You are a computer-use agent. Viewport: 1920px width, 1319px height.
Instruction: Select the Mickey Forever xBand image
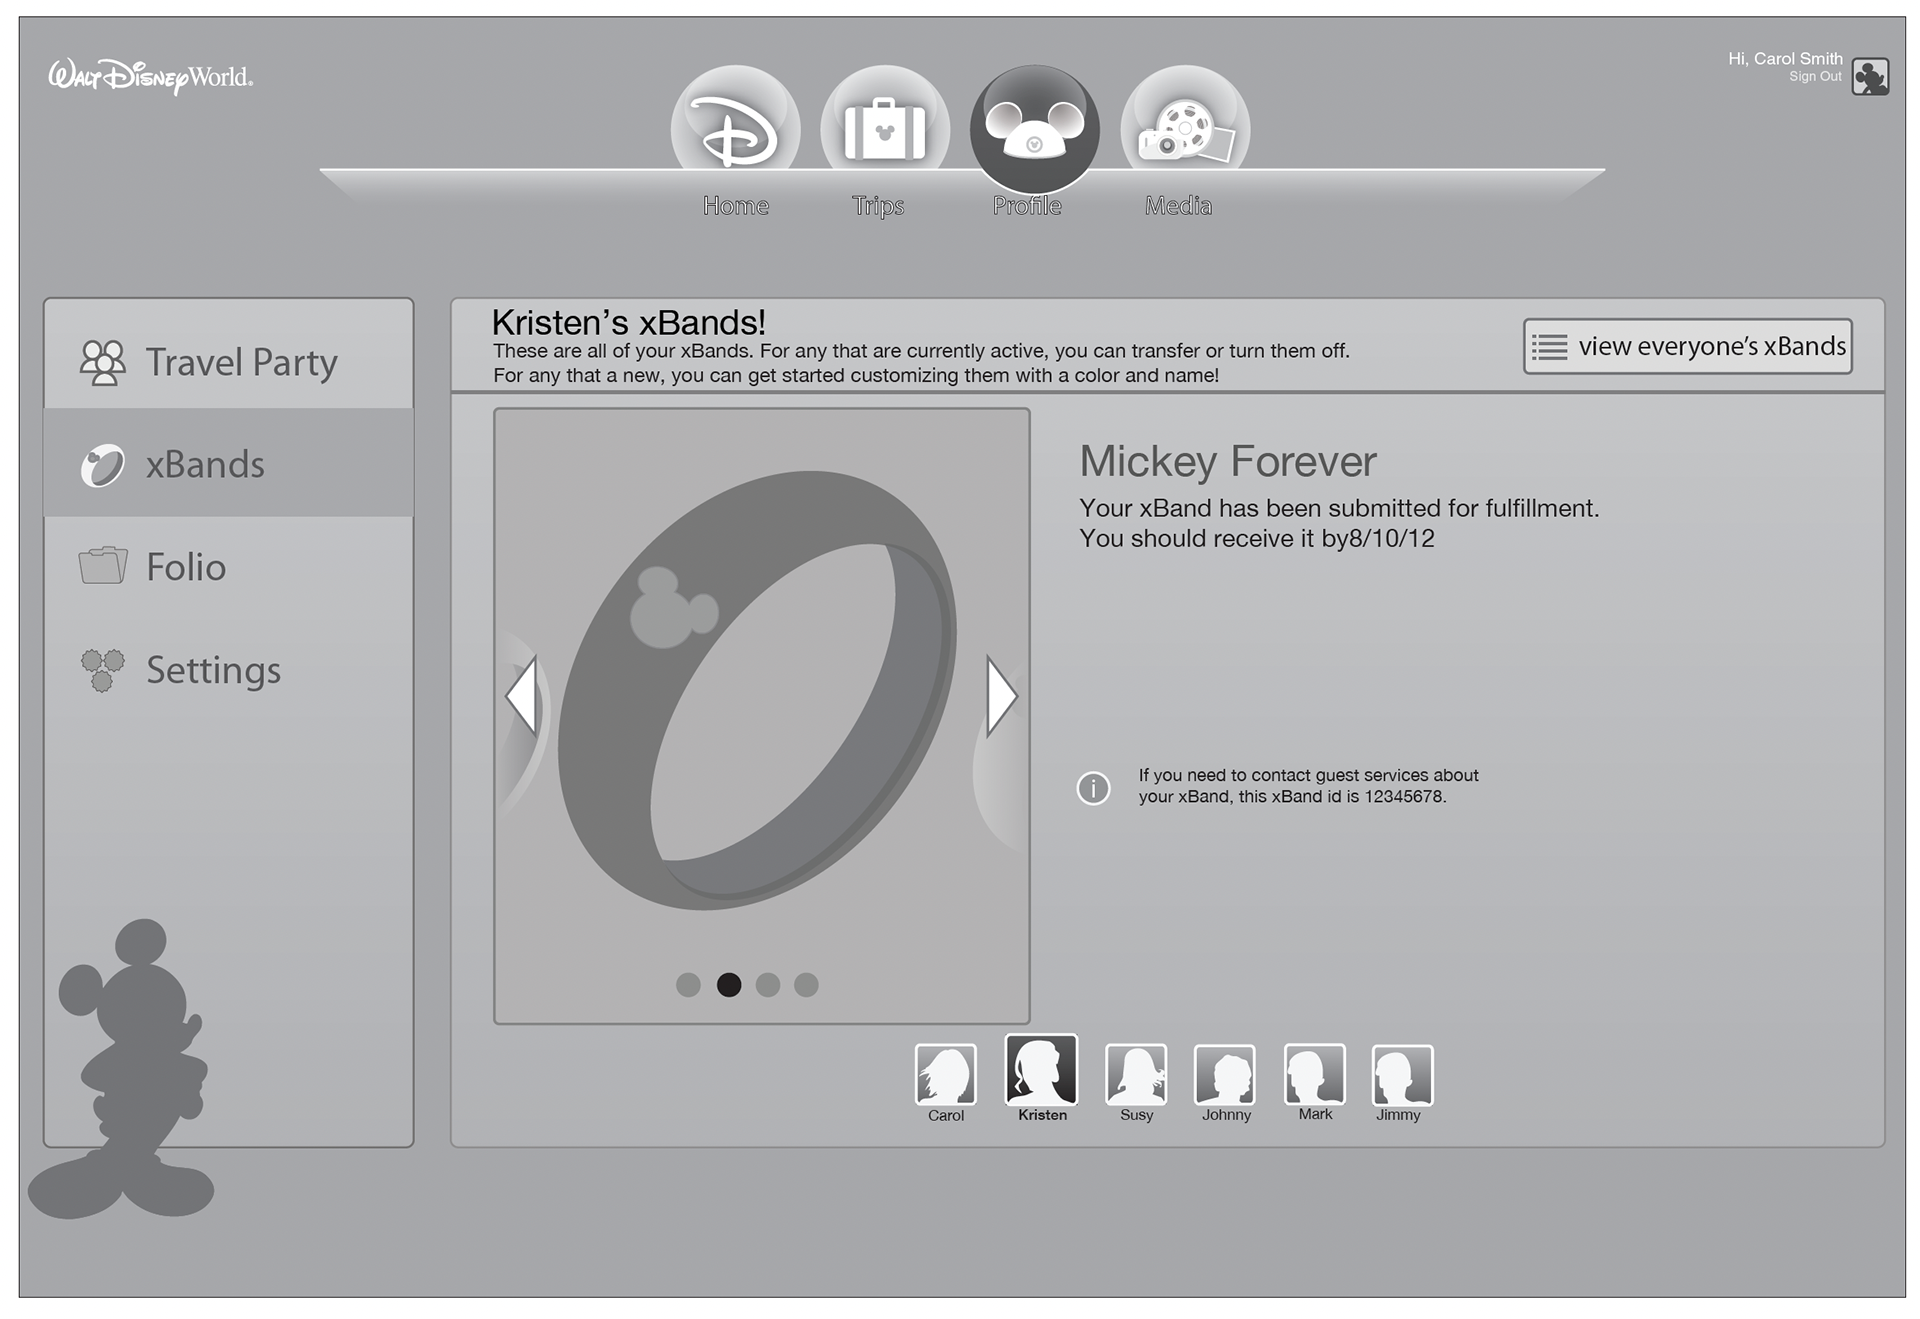tap(756, 690)
